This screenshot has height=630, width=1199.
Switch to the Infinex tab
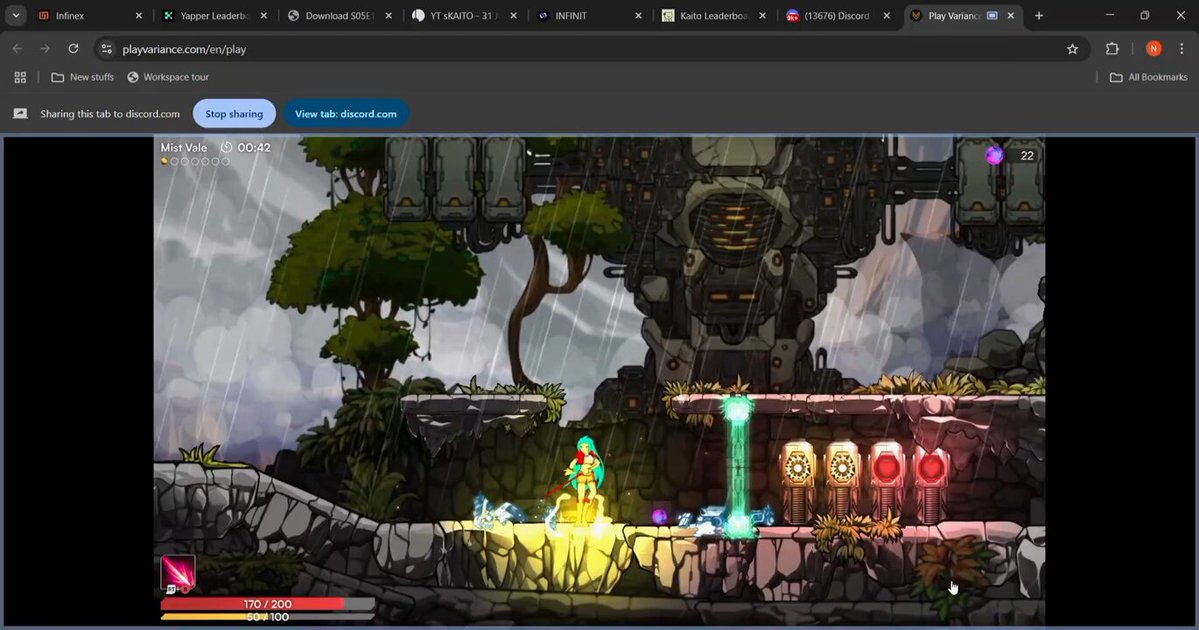click(x=90, y=15)
